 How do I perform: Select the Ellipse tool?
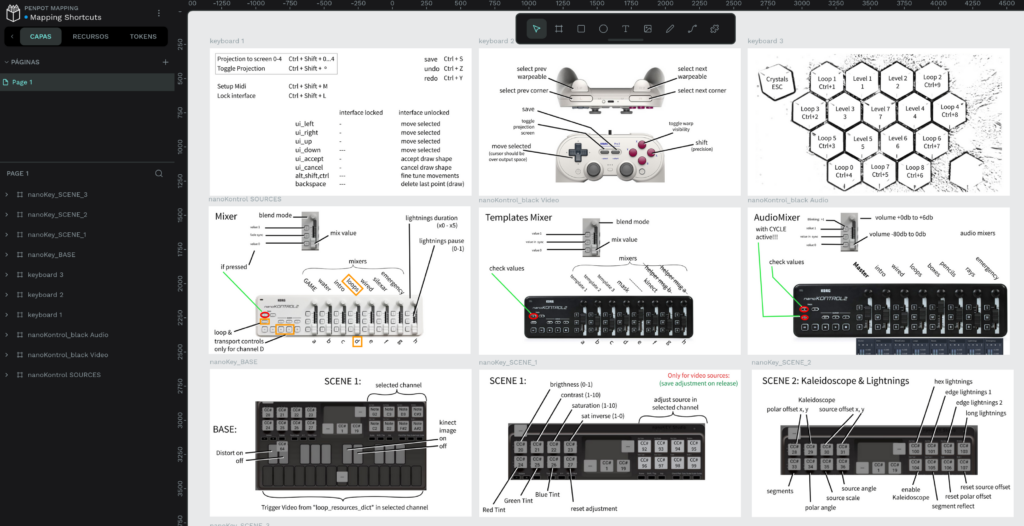(603, 29)
